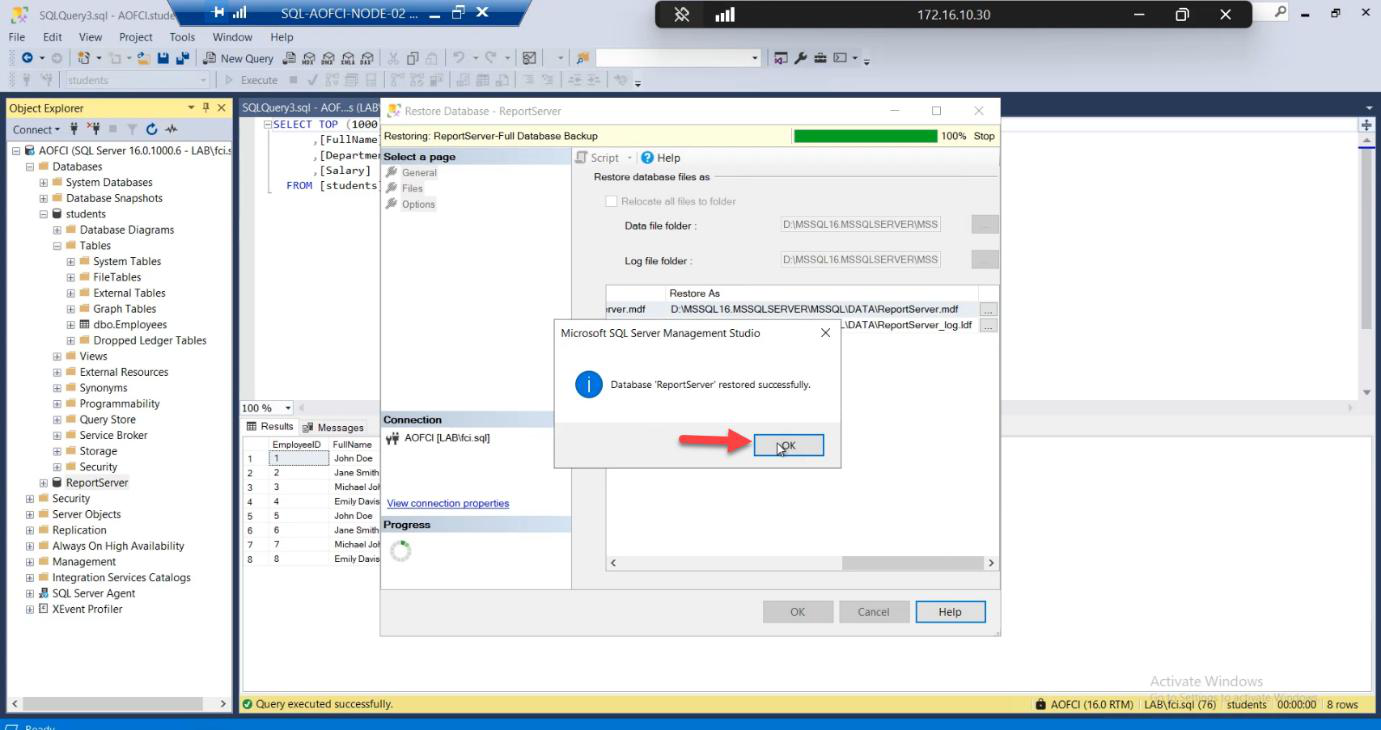This screenshot has width=1381, height=730.
Task: Close the Microsoft SQL Server Management Studio message box
Action: [x=825, y=333]
